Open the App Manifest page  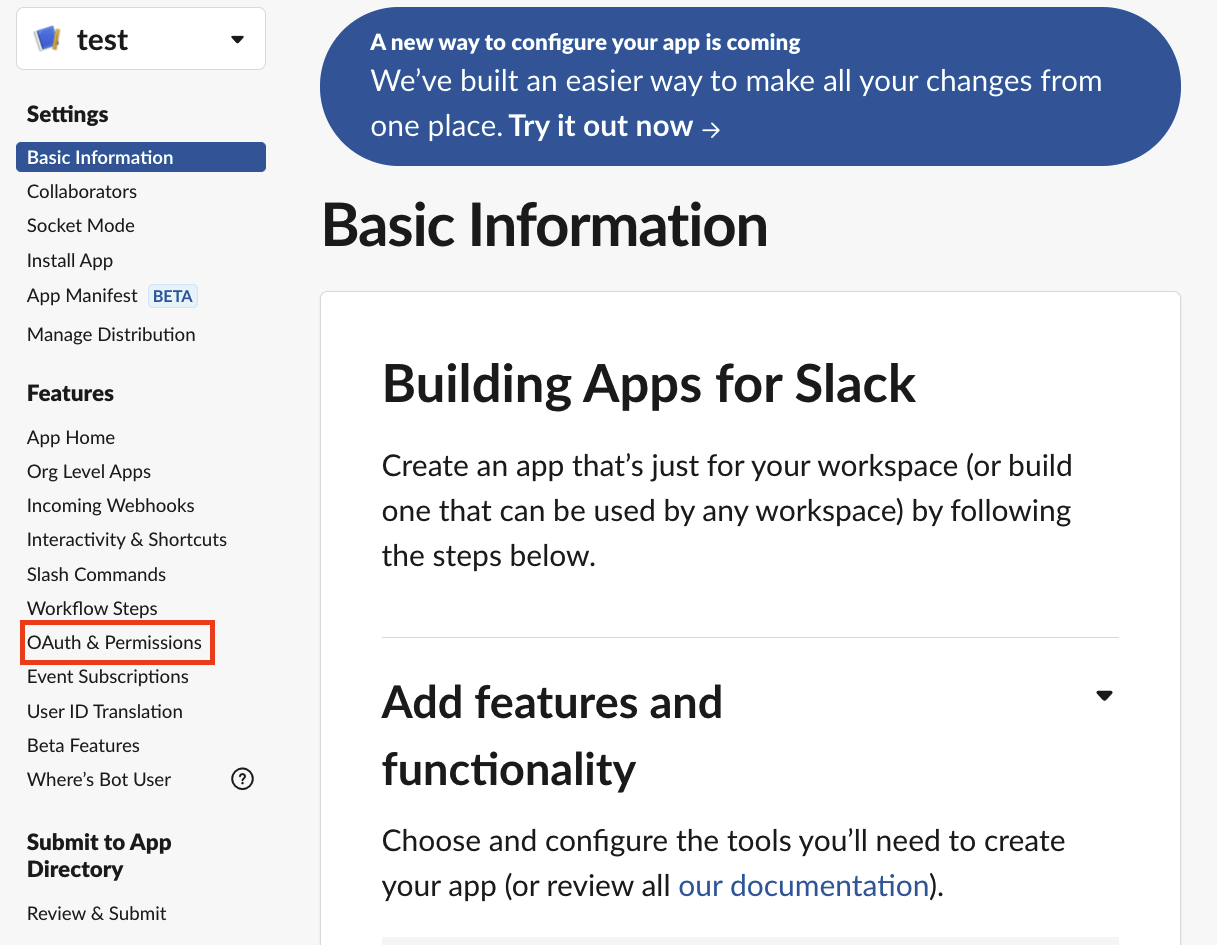coord(82,295)
